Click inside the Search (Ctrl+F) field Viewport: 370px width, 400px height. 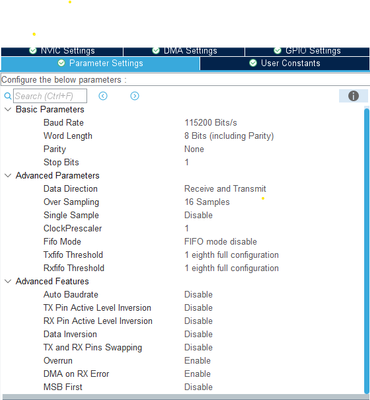coord(50,96)
